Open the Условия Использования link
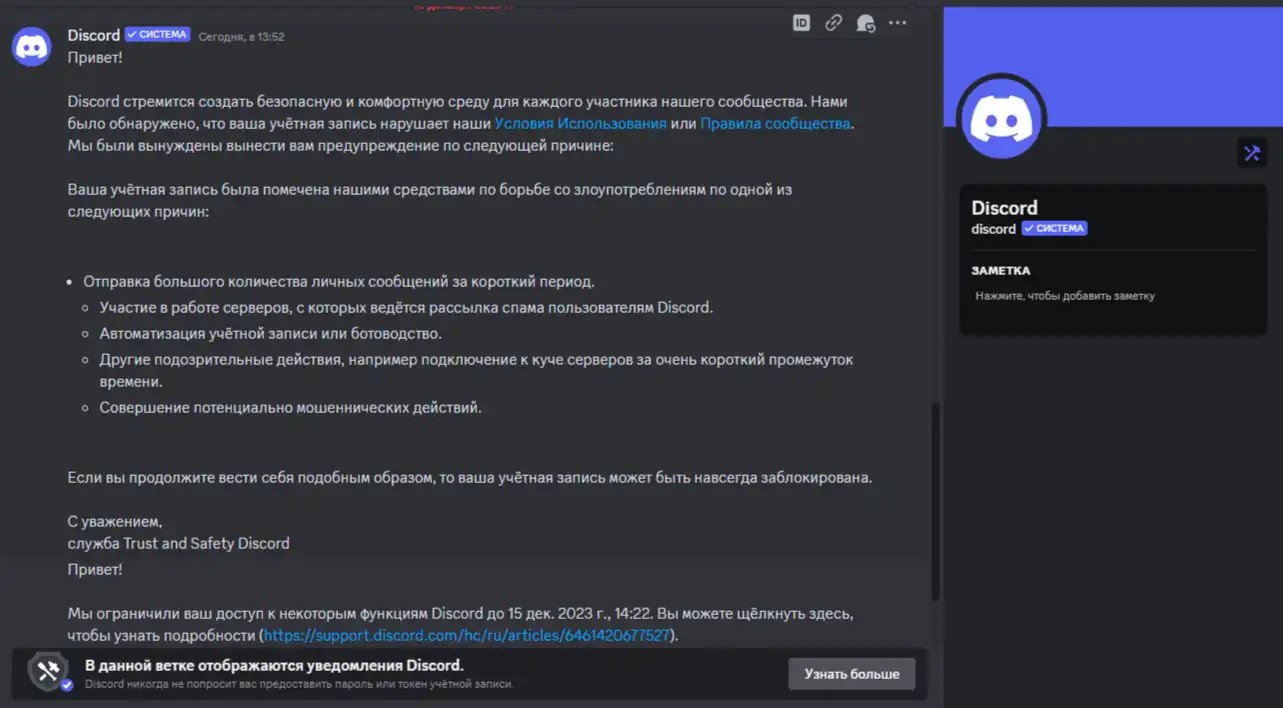 coord(580,124)
